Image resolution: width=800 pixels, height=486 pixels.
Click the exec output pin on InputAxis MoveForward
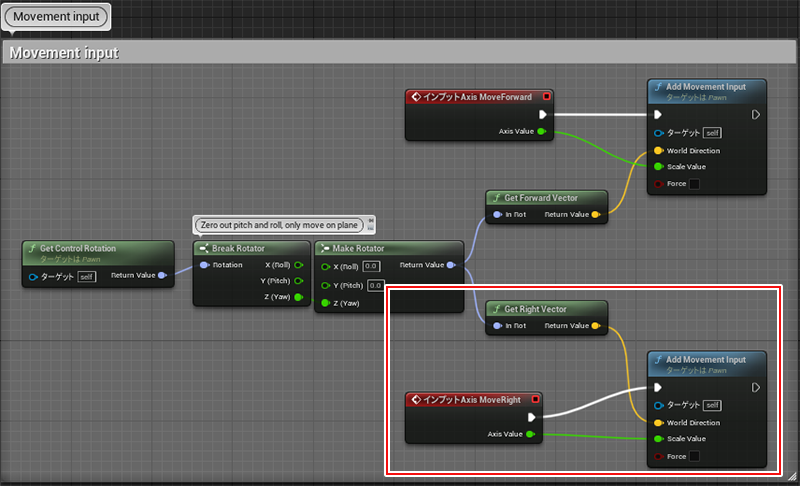543,114
